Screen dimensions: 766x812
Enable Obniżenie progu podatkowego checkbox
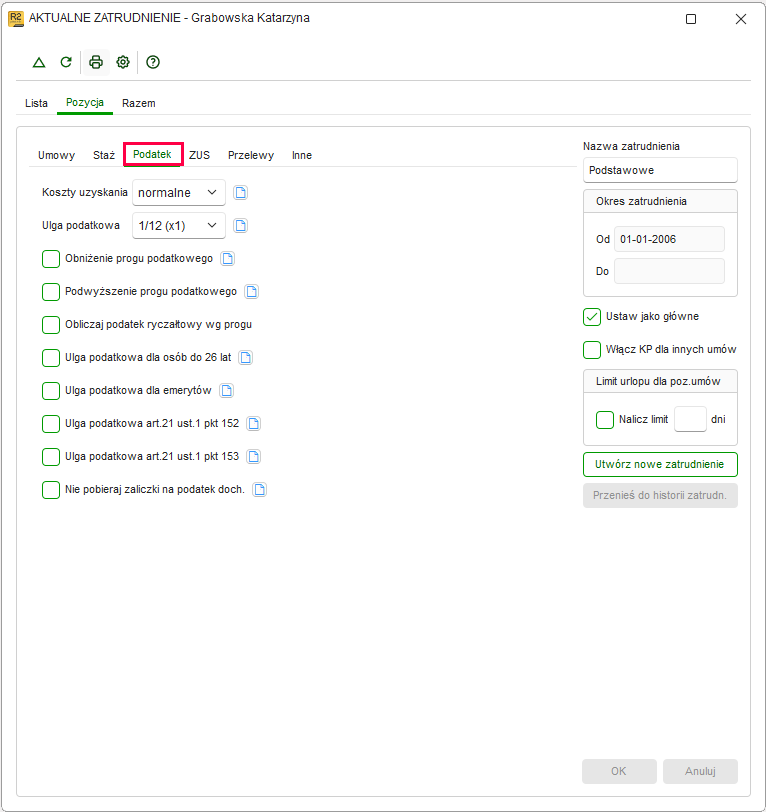coord(51,258)
